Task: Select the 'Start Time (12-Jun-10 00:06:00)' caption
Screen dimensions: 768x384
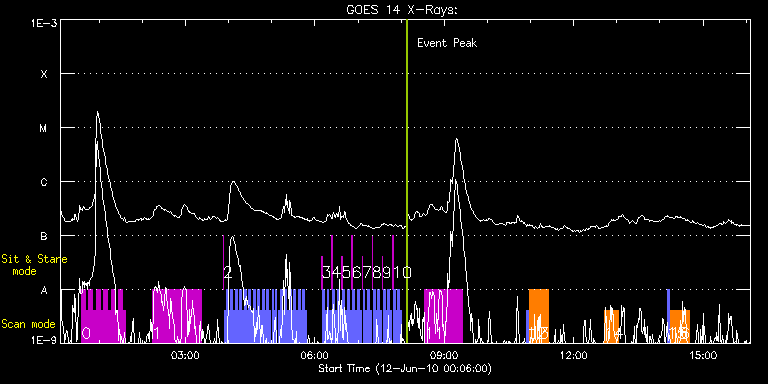Action: [x=405, y=368]
